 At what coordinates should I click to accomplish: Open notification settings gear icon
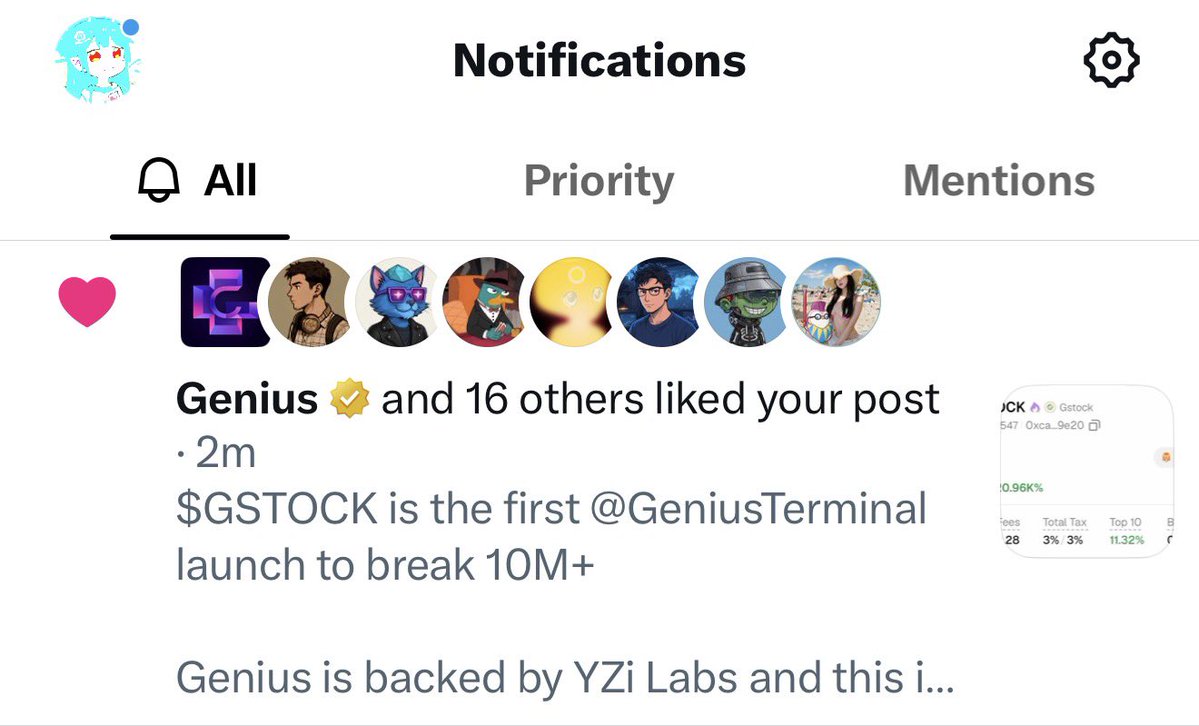point(1112,60)
